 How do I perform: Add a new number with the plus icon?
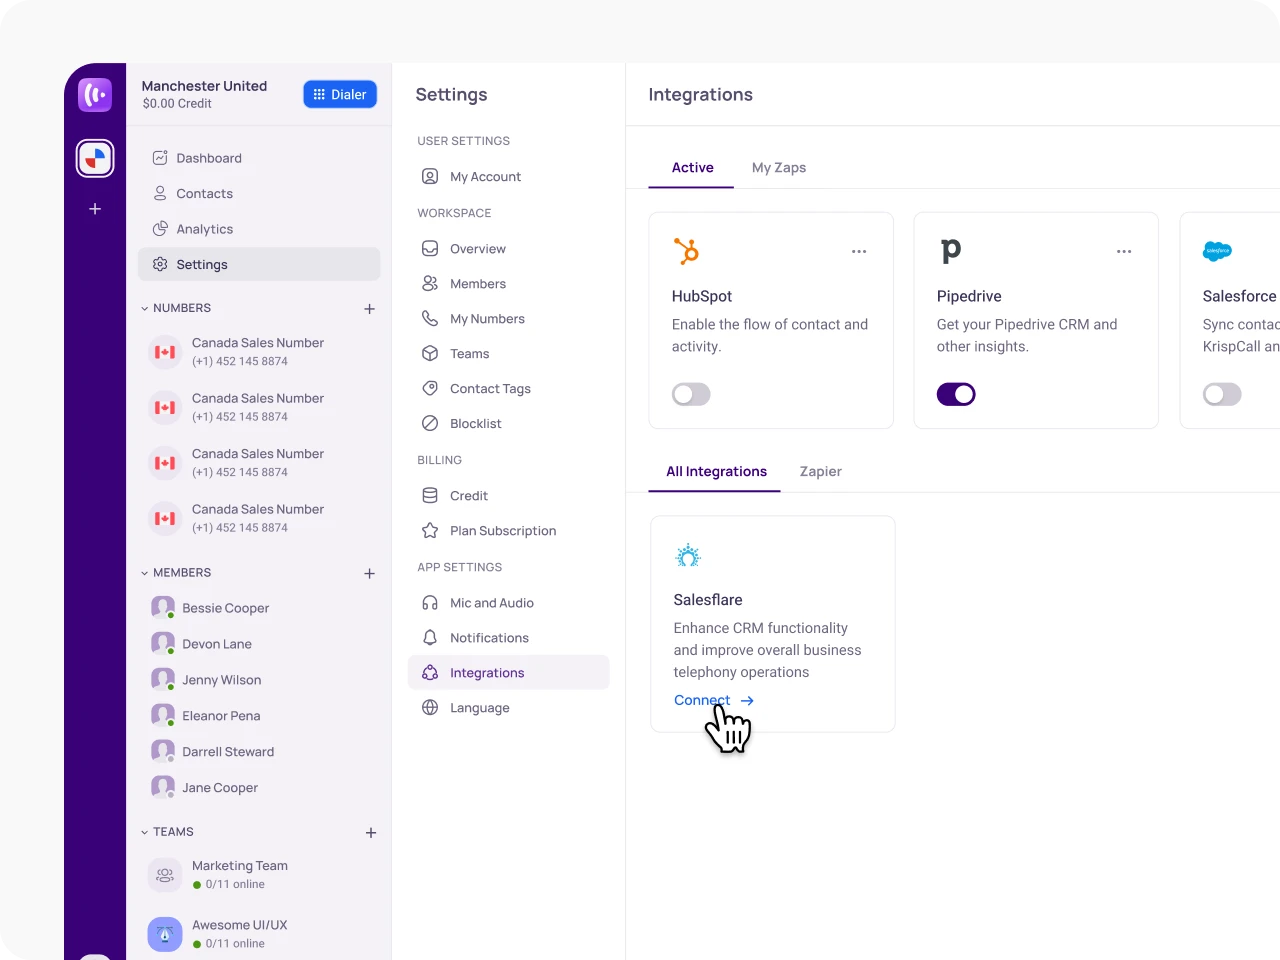pos(370,309)
